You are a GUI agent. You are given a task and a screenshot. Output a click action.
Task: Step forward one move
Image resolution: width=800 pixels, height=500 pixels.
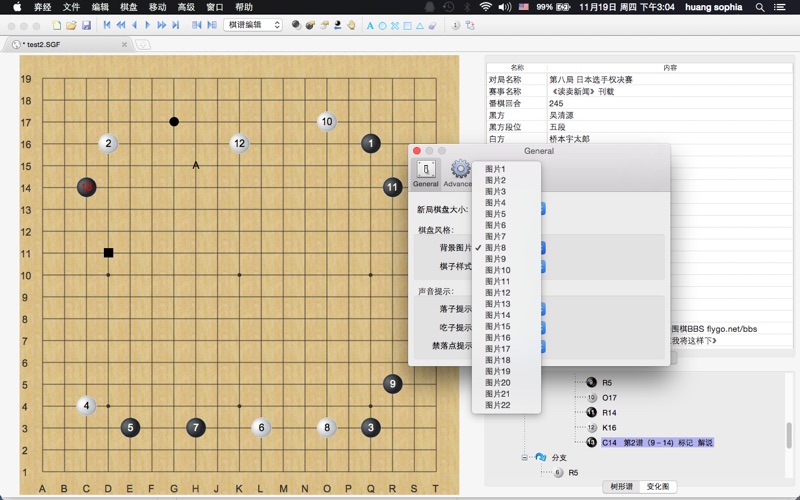click(148, 25)
